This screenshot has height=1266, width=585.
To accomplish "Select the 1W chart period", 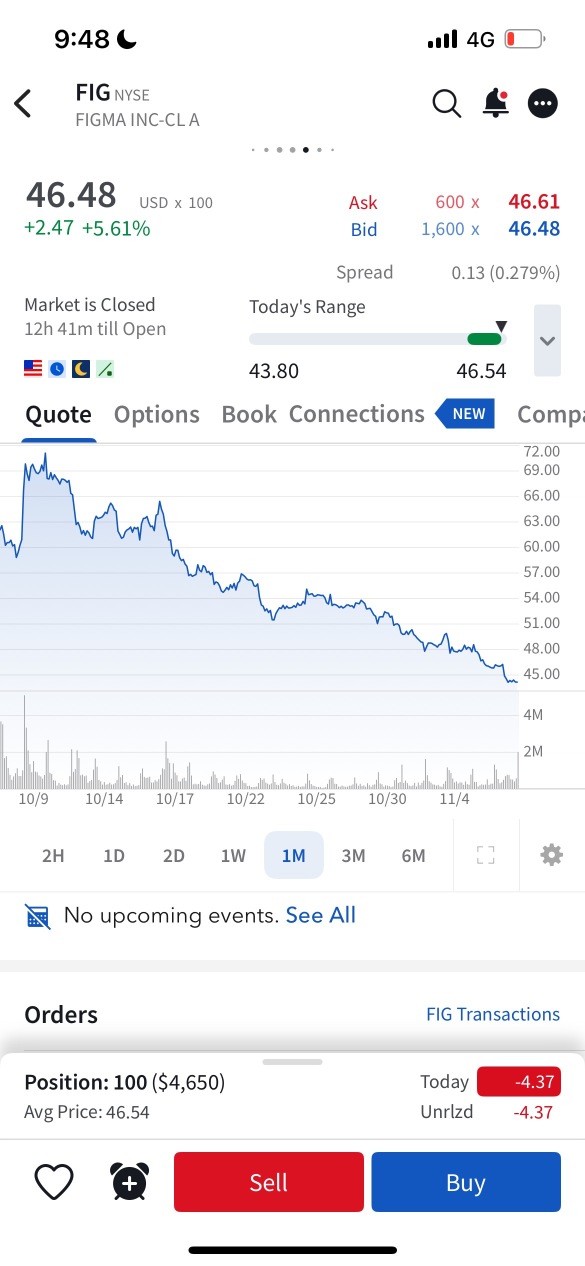I will pos(233,855).
